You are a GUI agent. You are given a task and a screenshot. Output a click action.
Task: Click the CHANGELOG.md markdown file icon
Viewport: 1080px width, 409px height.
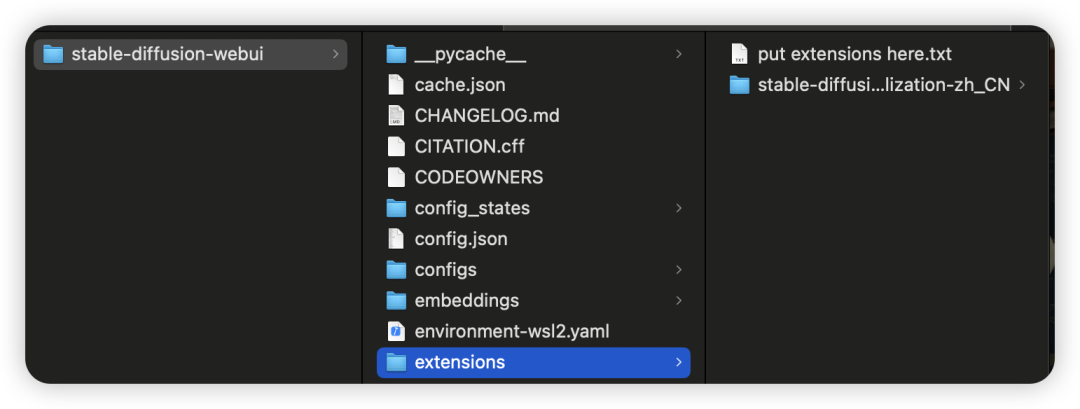(396, 116)
